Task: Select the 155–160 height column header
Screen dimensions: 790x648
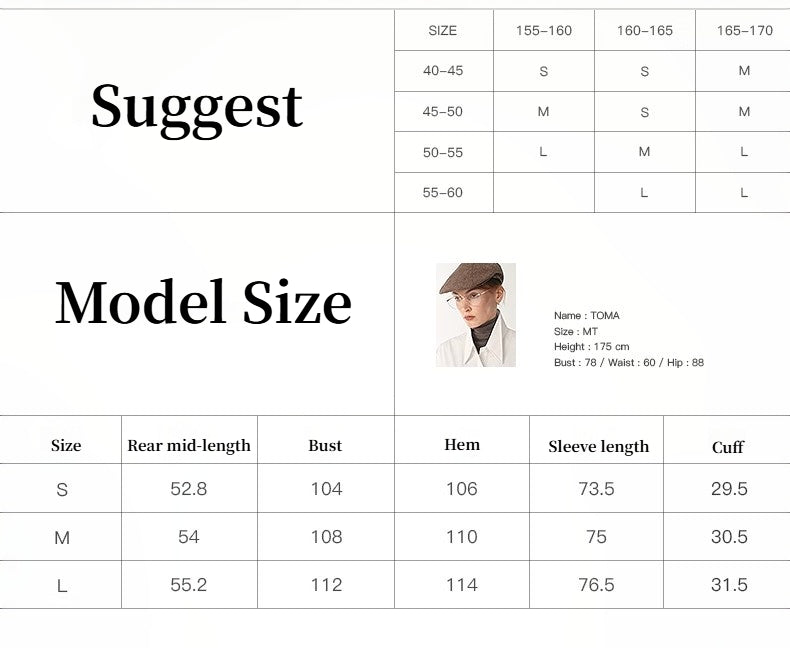Action: (x=544, y=31)
